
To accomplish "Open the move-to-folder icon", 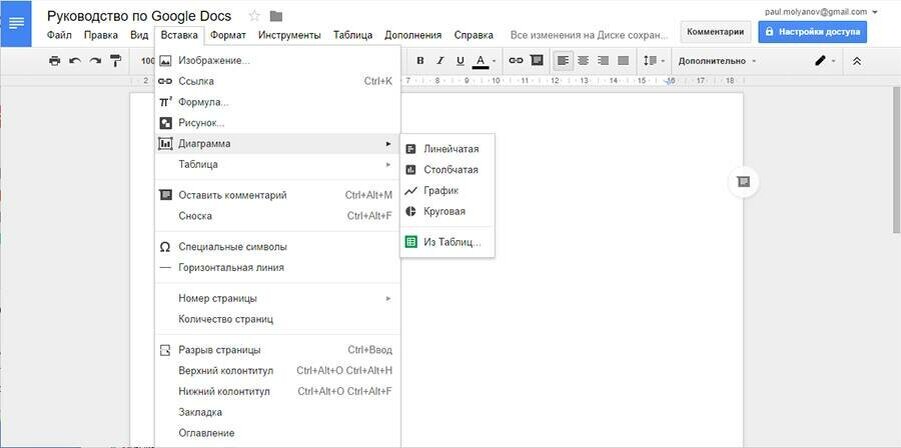I will pos(276,16).
